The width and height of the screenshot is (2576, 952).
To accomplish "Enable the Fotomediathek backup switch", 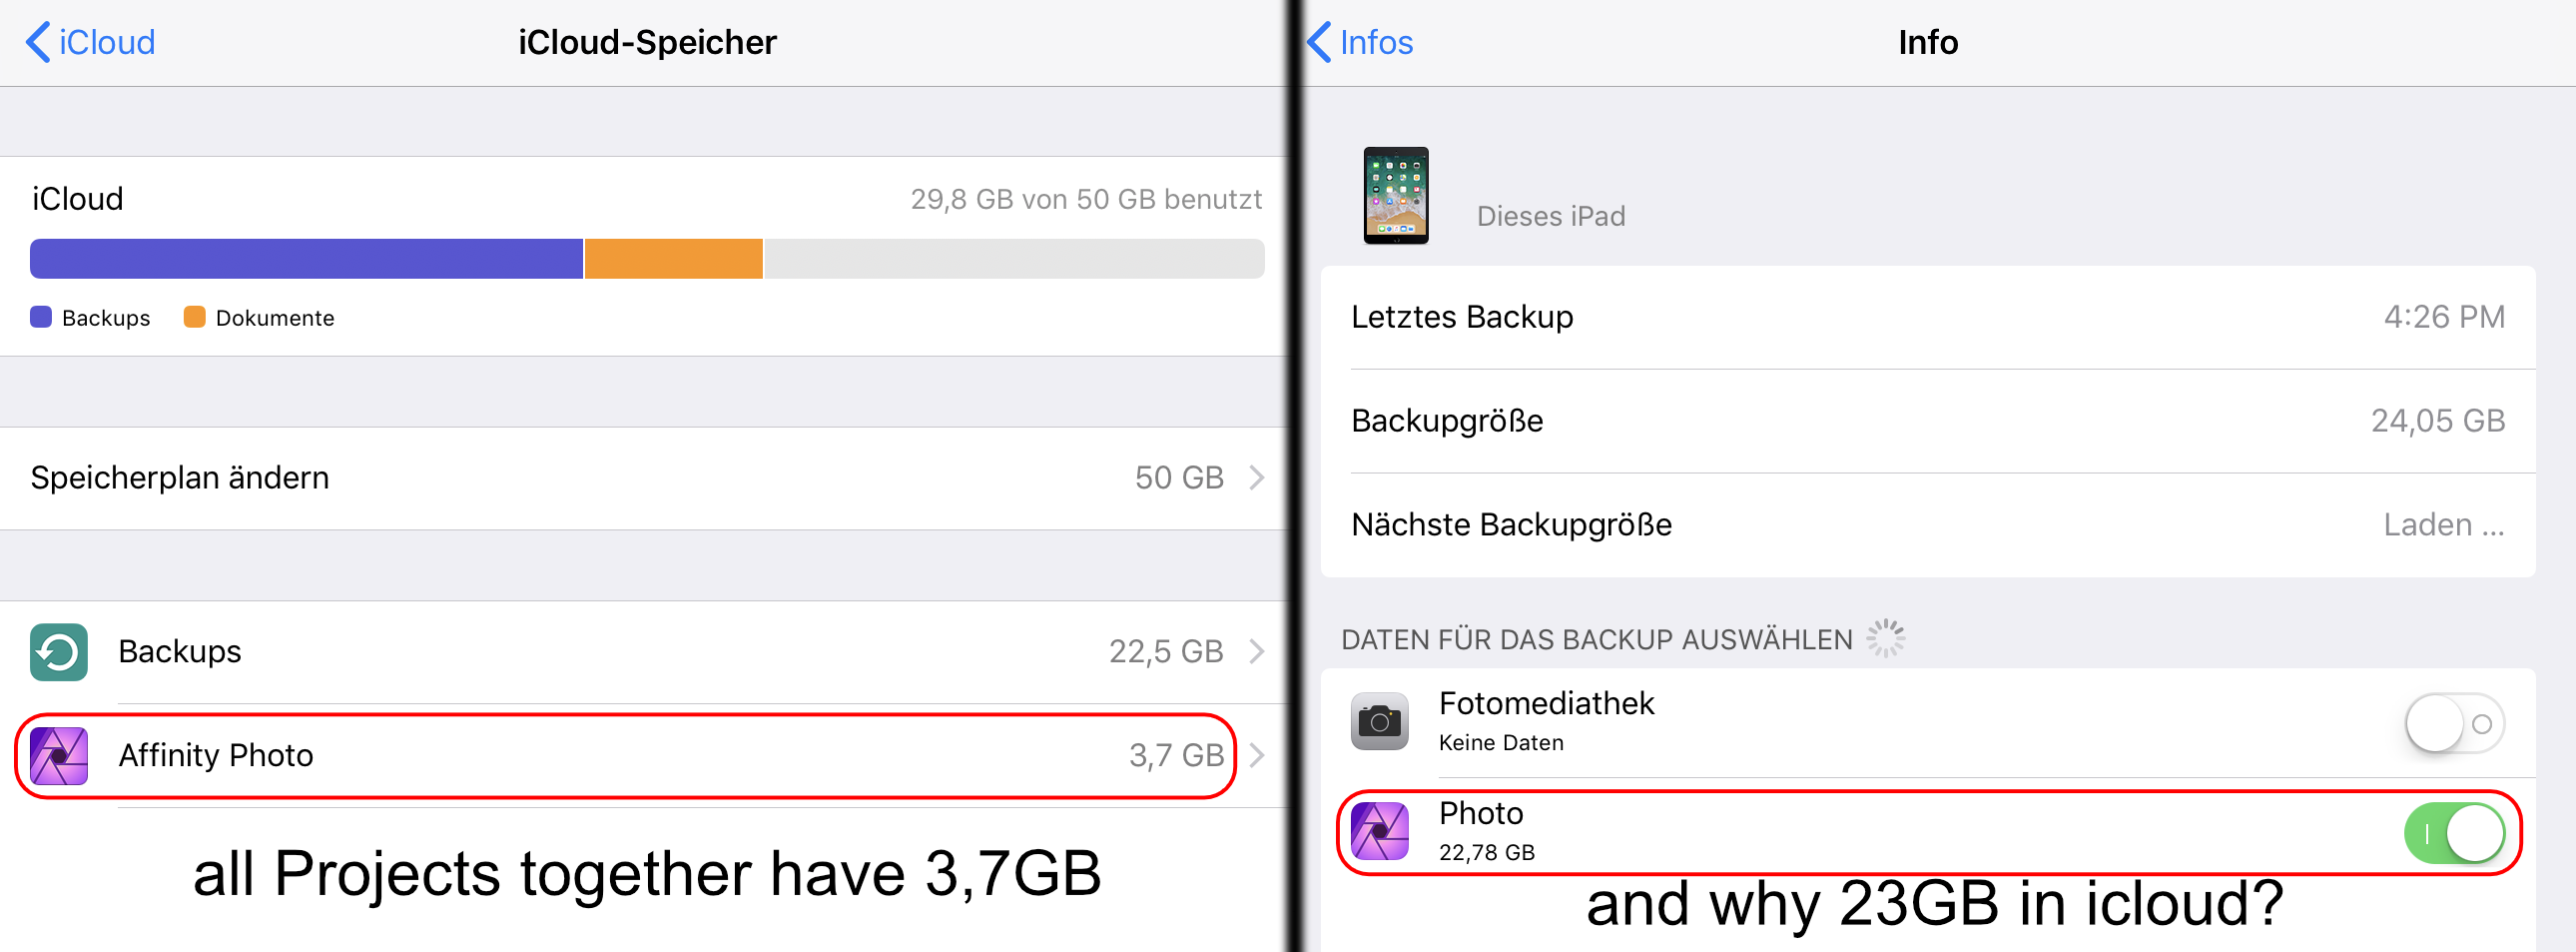I will [2454, 723].
